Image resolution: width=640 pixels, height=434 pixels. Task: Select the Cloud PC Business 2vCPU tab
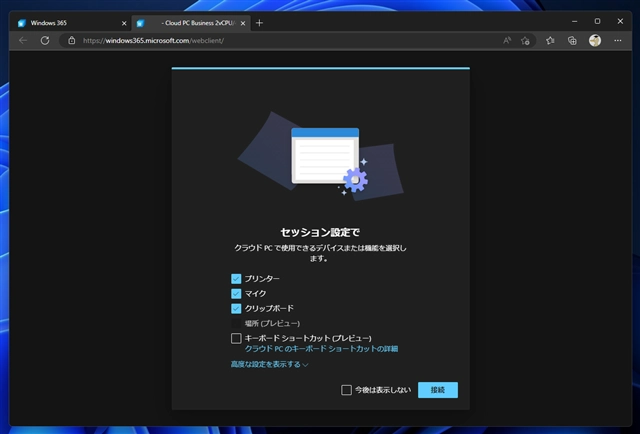[x=192, y=23]
